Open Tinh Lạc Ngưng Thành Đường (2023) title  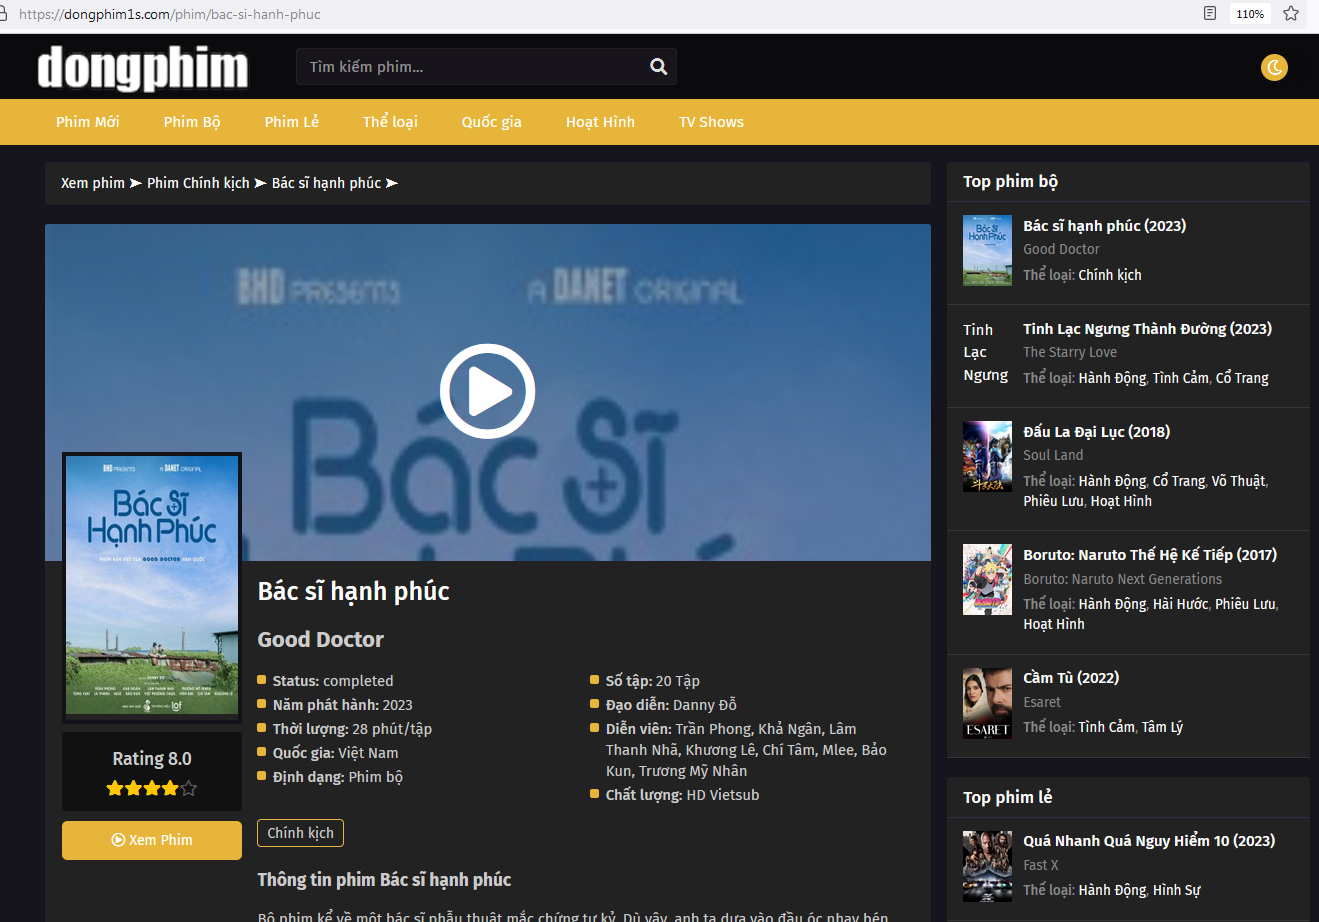(x=1147, y=329)
